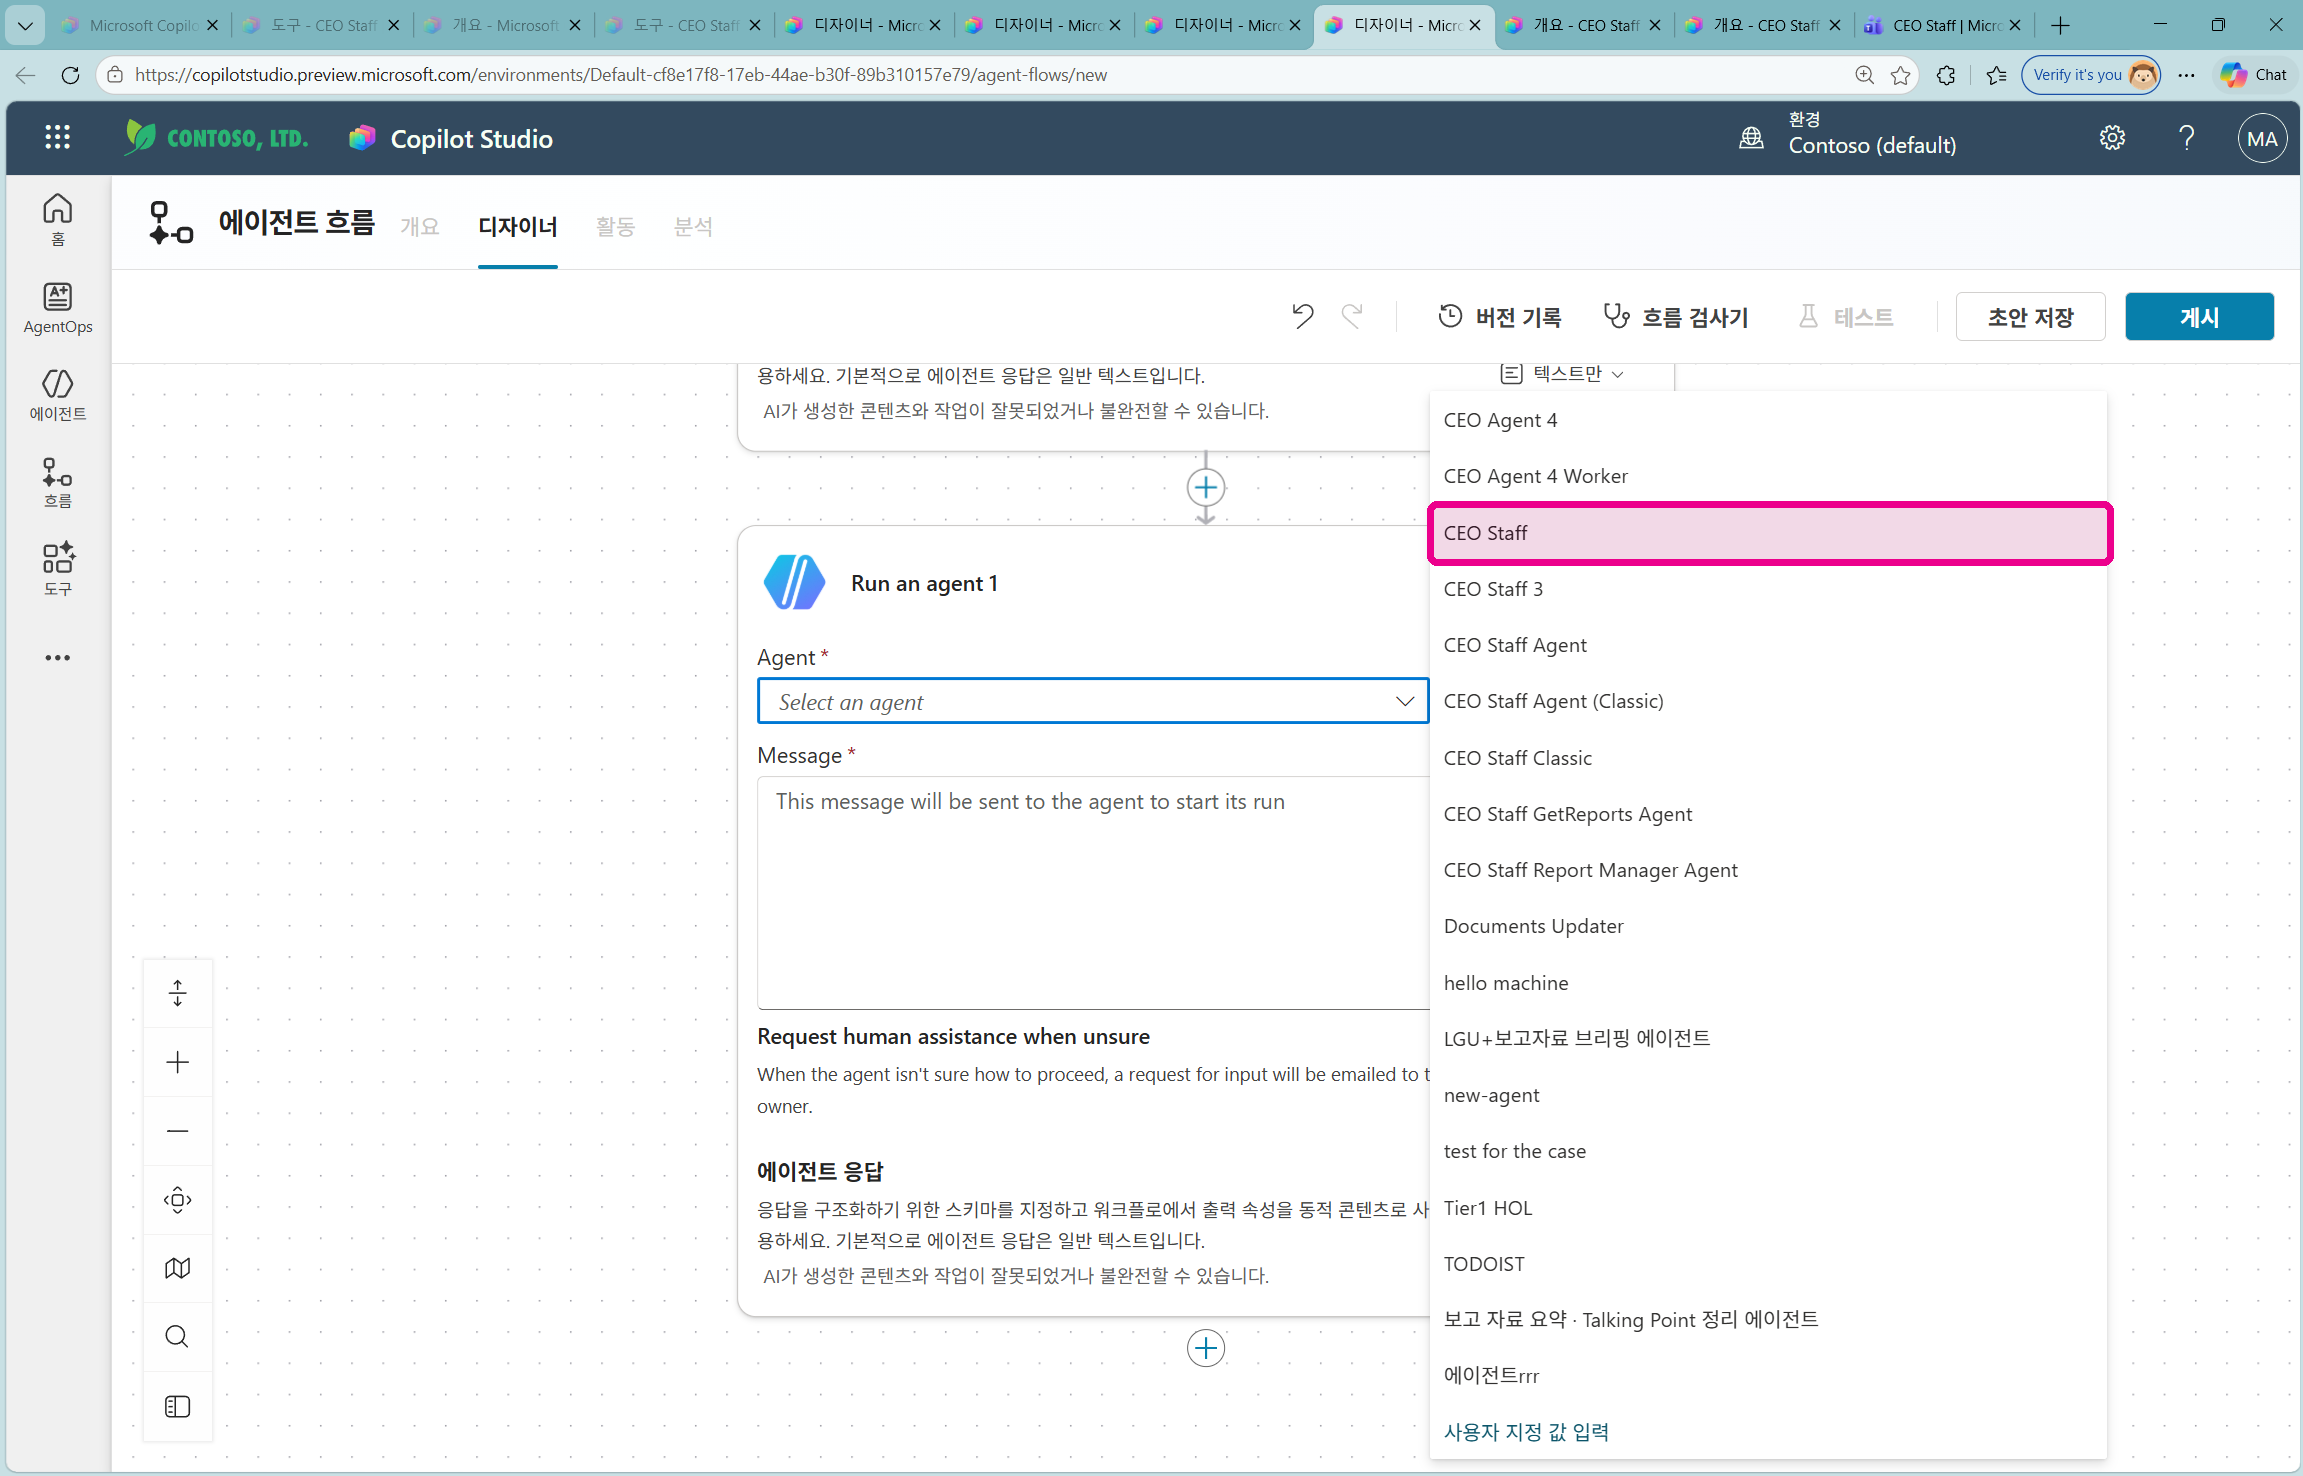Show more sidebar items ellipsis
This screenshot has height=1476, width=2303.
click(x=58, y=657)
